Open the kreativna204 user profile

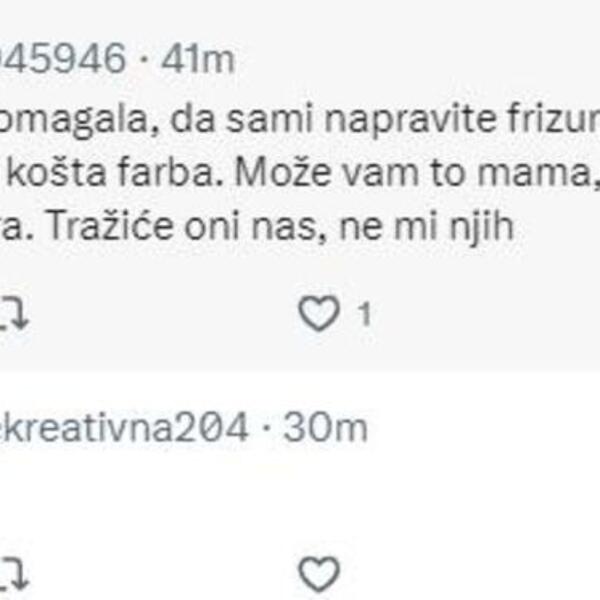coord(120,428)
